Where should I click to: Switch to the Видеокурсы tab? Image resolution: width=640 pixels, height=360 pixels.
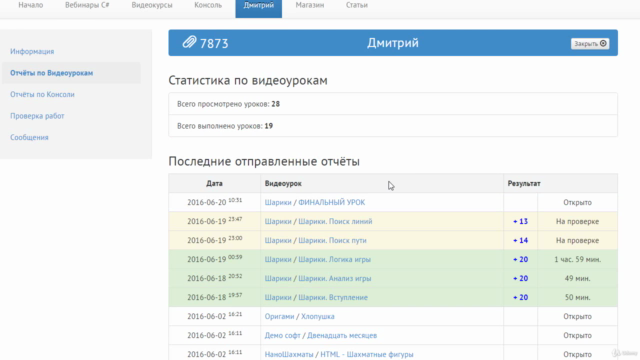(152, 5)
